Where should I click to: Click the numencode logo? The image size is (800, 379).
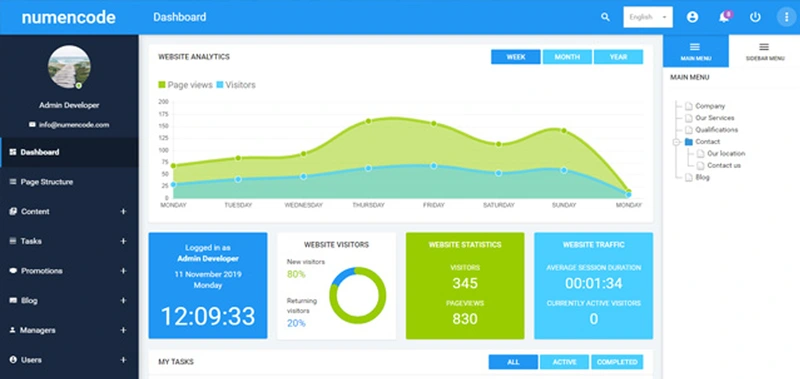(68, 17)
